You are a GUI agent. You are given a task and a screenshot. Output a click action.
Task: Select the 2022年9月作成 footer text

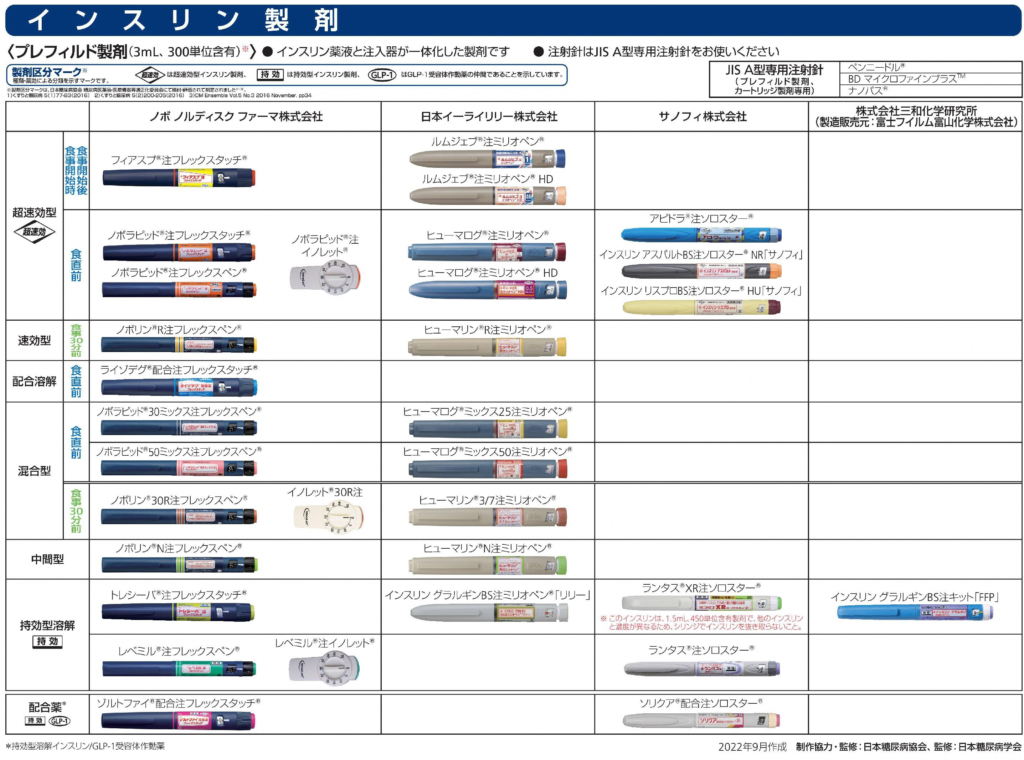coord(753,747)
